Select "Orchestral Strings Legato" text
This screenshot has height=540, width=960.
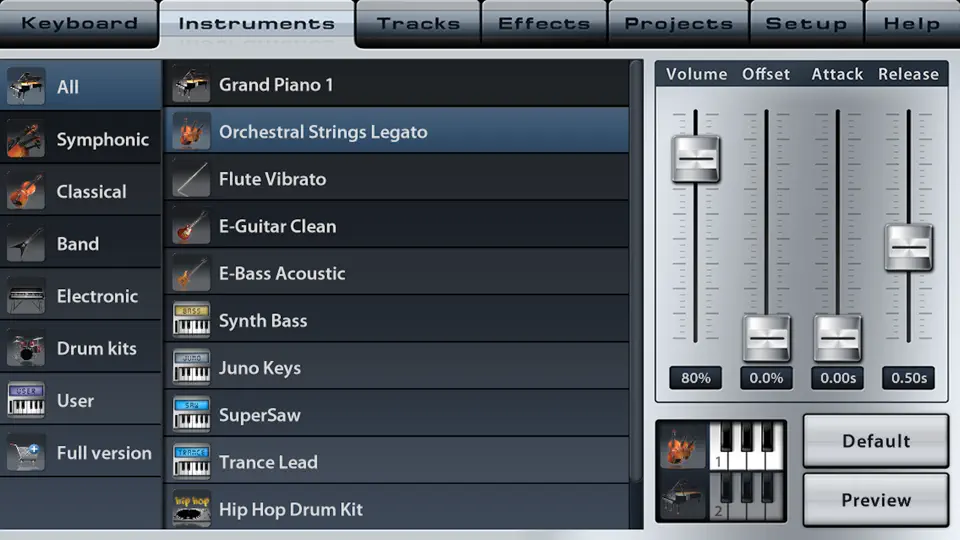pyautogui.click(x=323, y=132)
